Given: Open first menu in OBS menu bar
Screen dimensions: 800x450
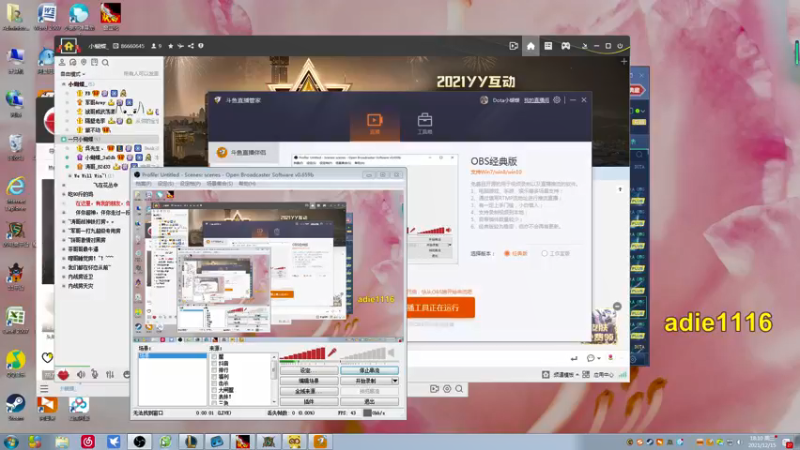Looking at the screenshot, I should pos(143,184).
